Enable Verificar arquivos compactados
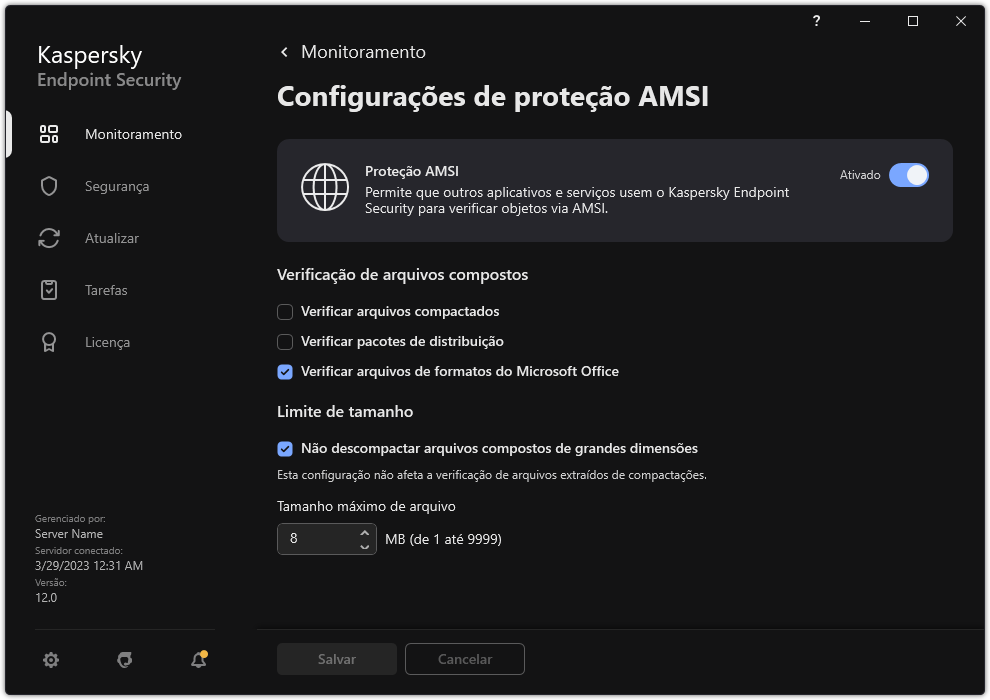Image resolution: width=990 pixels, height=700 pixels. tap(285, 311)
